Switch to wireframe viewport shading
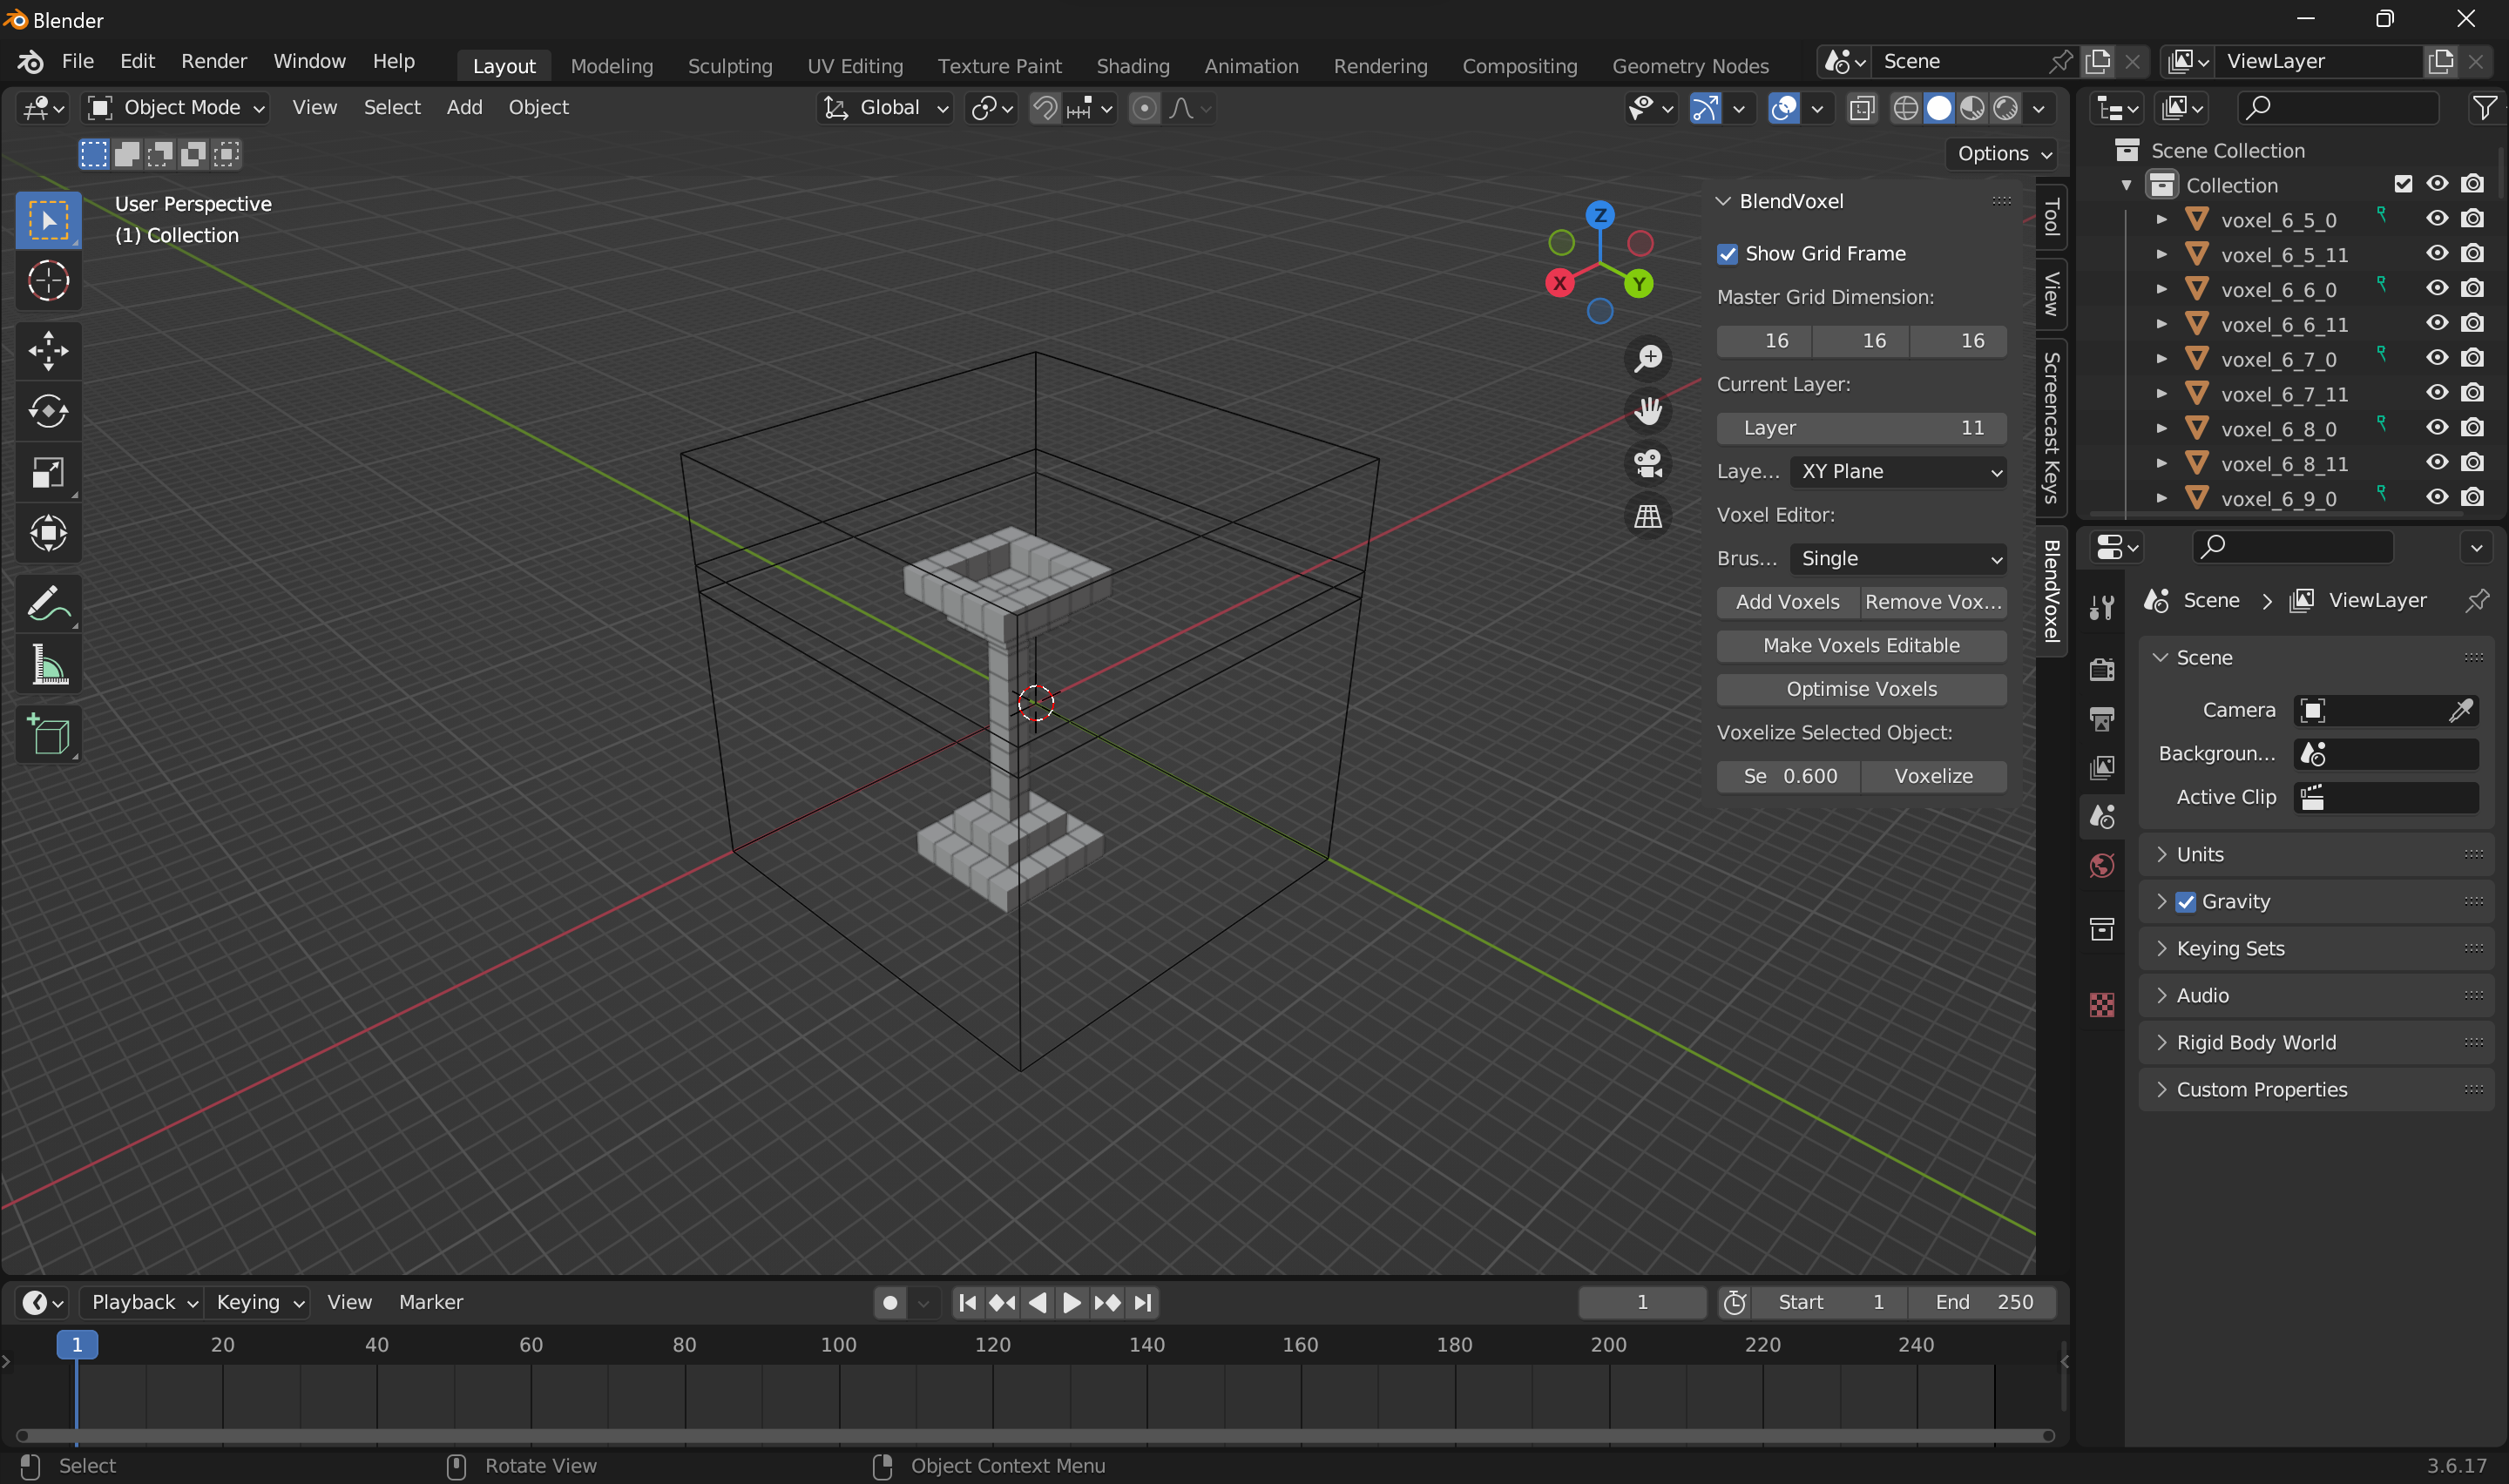 coord(1906,108)
